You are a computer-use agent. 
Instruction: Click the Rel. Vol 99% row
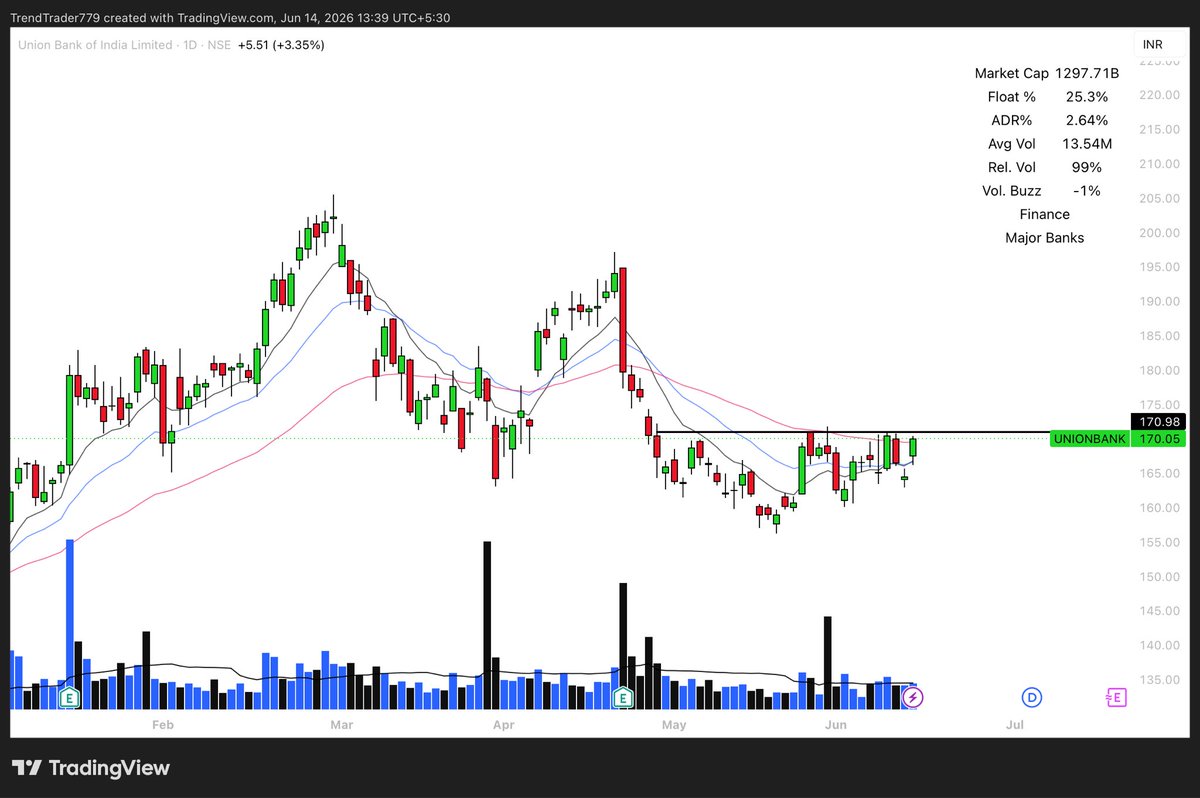[1046, 167]
